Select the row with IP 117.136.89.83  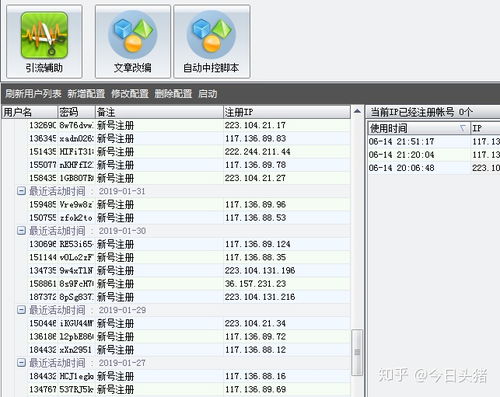click(189, 138)
